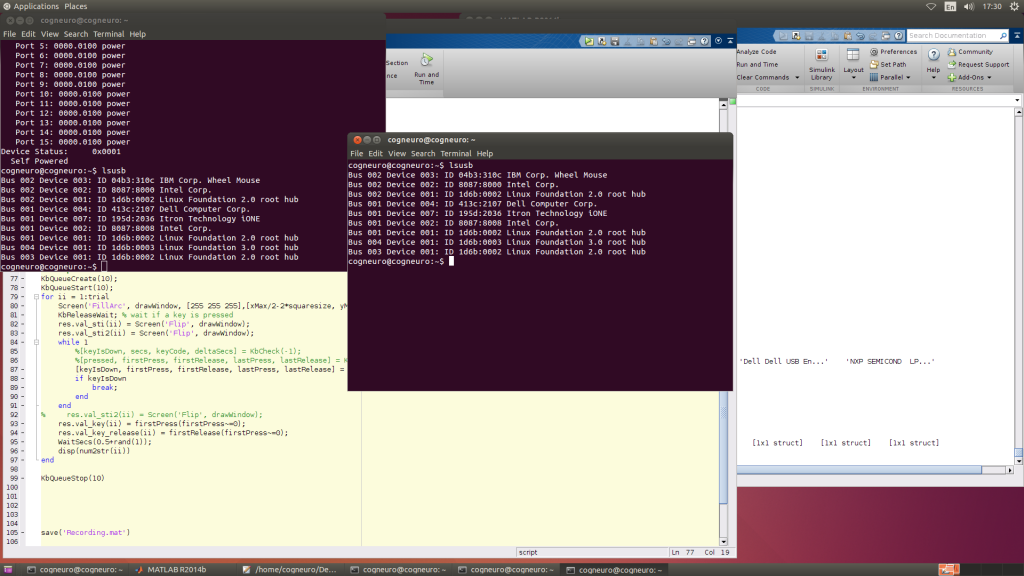This screenshot has width=1024, height=576.
Task: Click the 'Ln 77' status bar indicator
Action: click(683, 552)
